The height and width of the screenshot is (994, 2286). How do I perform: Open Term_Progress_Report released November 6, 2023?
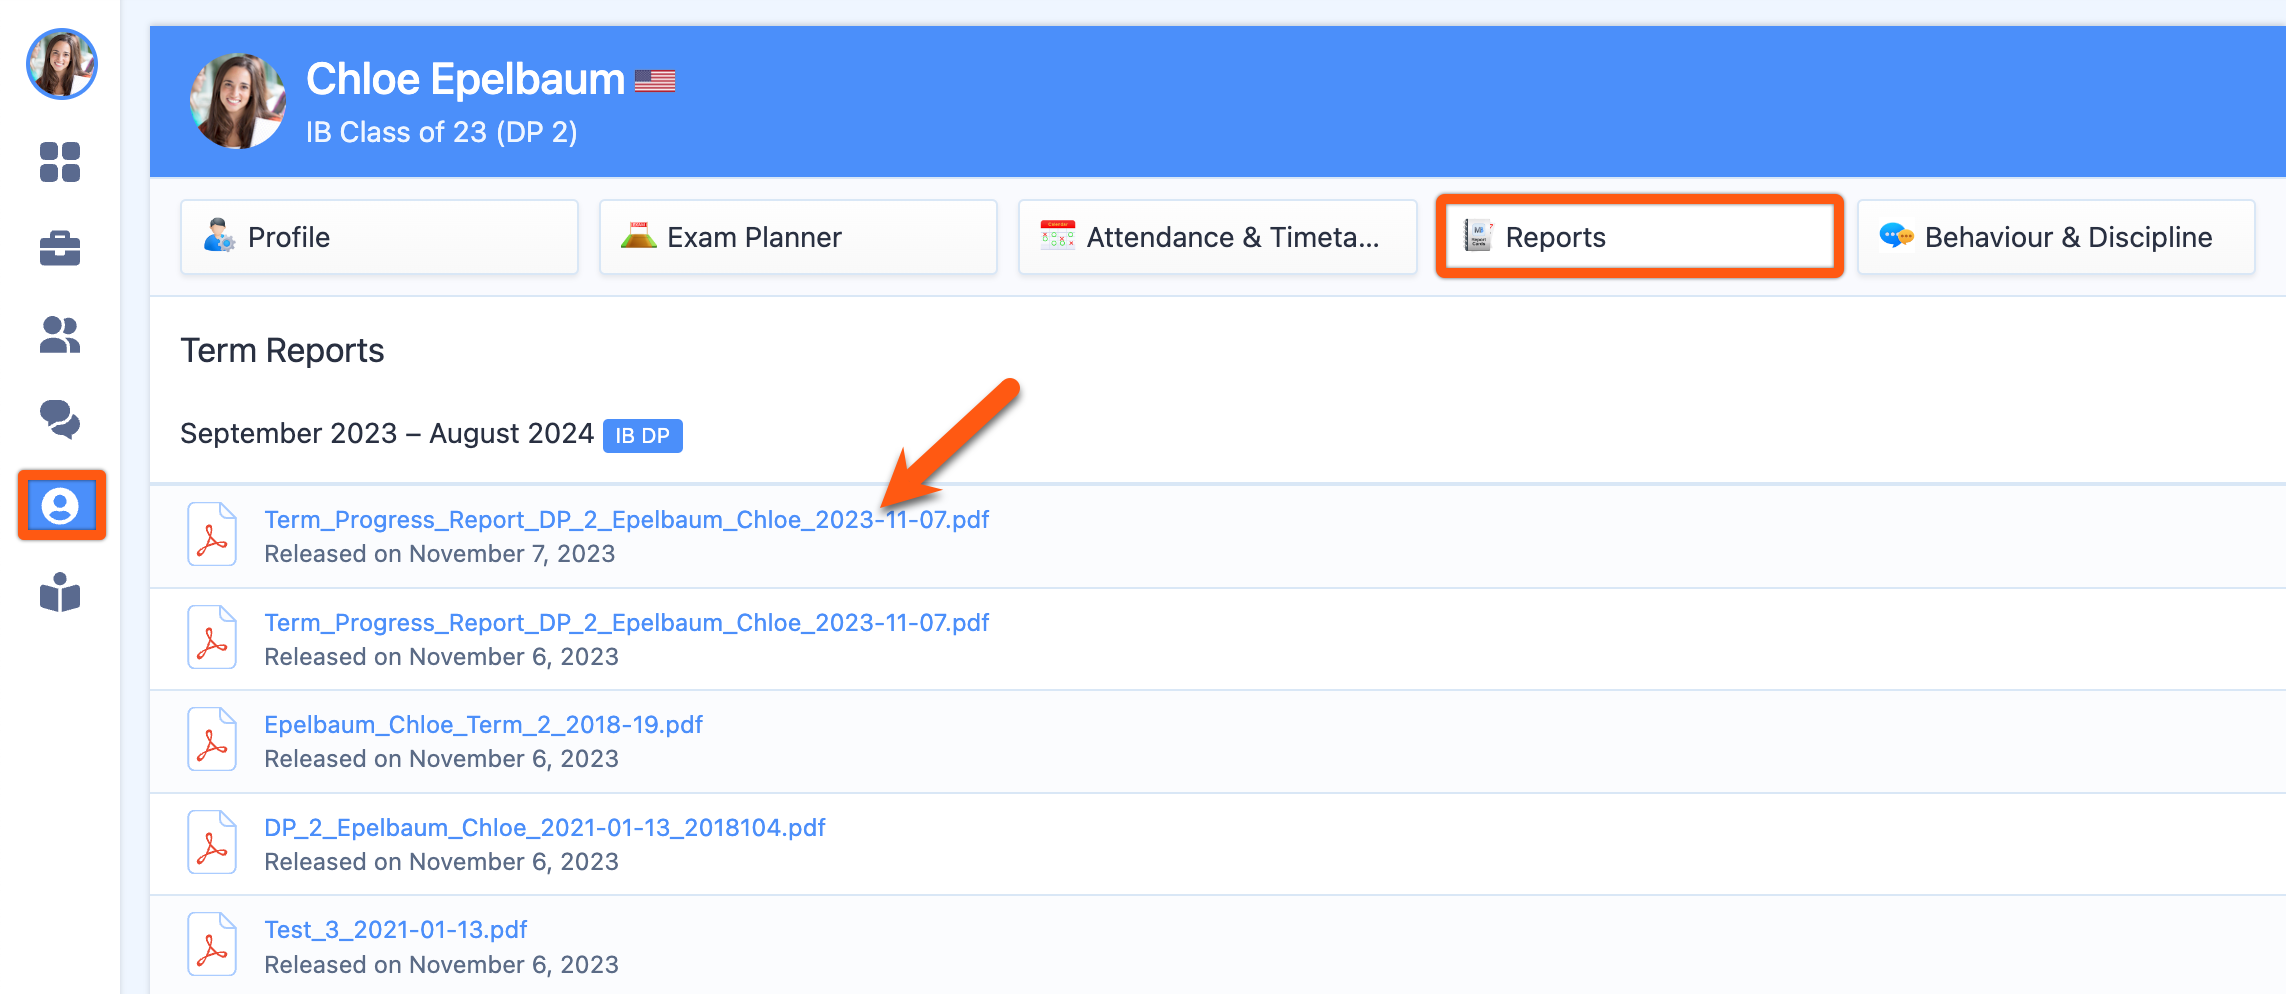pyautogui.click(x=626, y=623)
